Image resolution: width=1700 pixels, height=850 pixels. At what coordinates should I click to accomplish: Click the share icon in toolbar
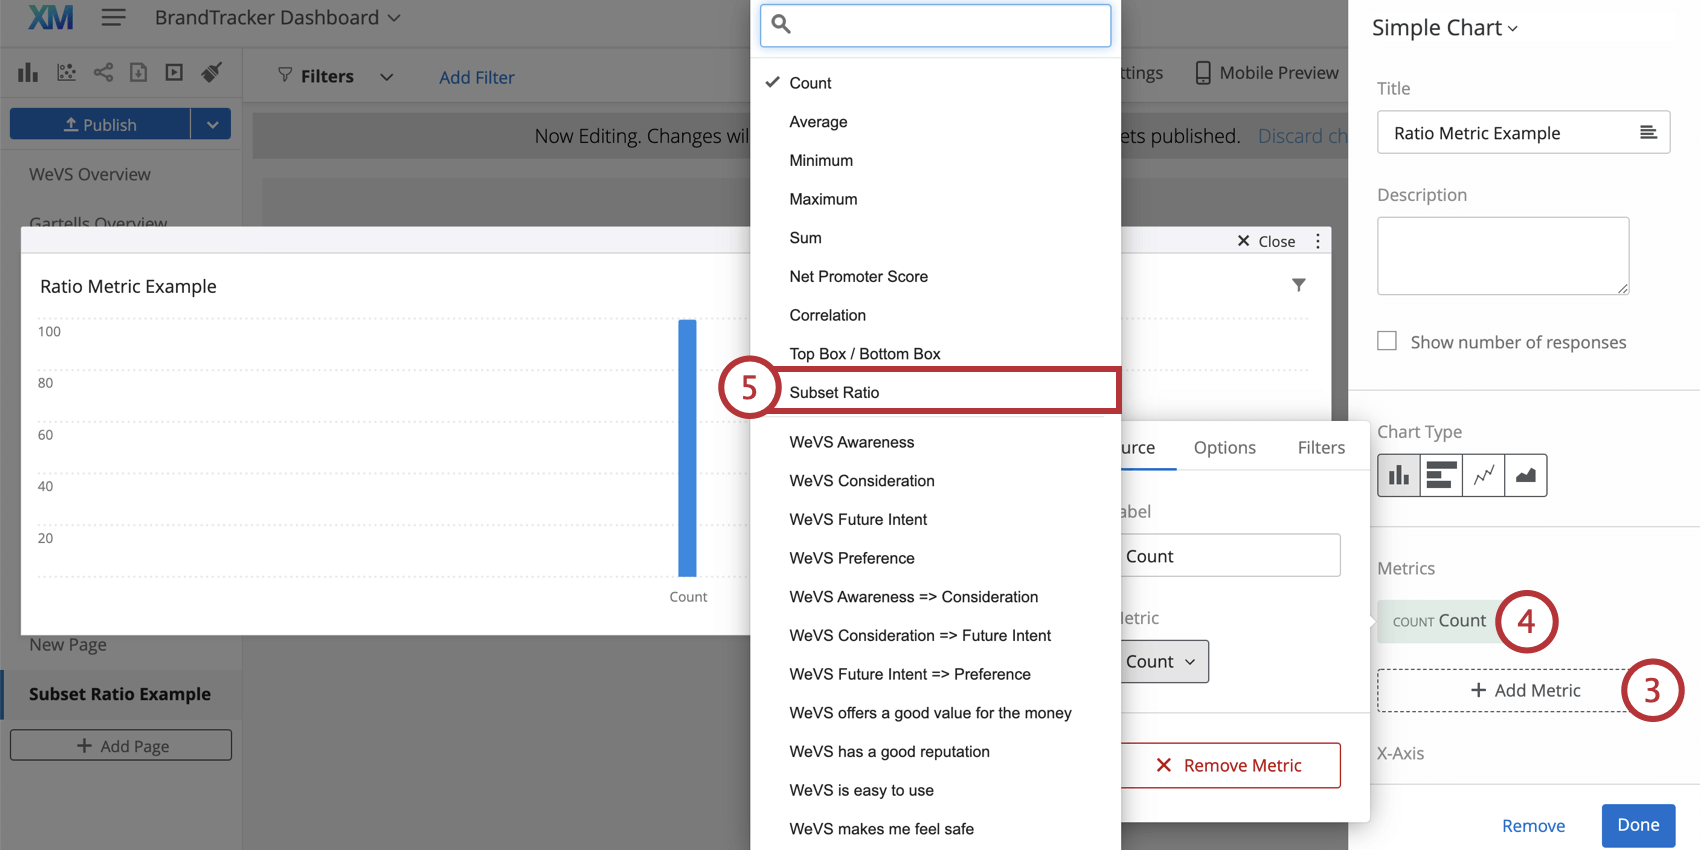click(103, 72)
